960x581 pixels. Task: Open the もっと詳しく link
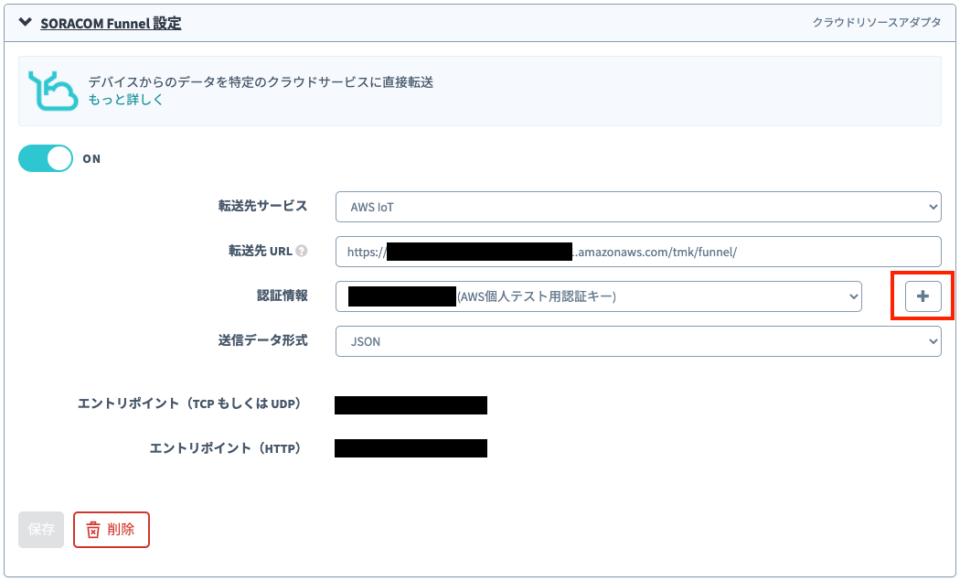pyautogui.click(x=126, y=100)
